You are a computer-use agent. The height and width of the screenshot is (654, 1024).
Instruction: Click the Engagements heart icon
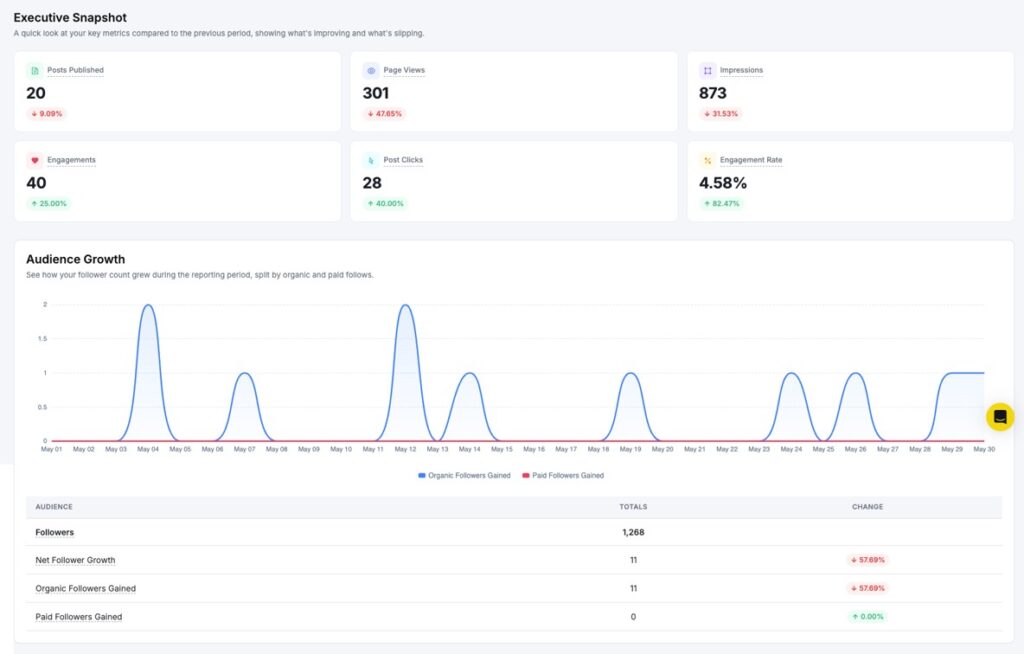(x=35, y=160)
